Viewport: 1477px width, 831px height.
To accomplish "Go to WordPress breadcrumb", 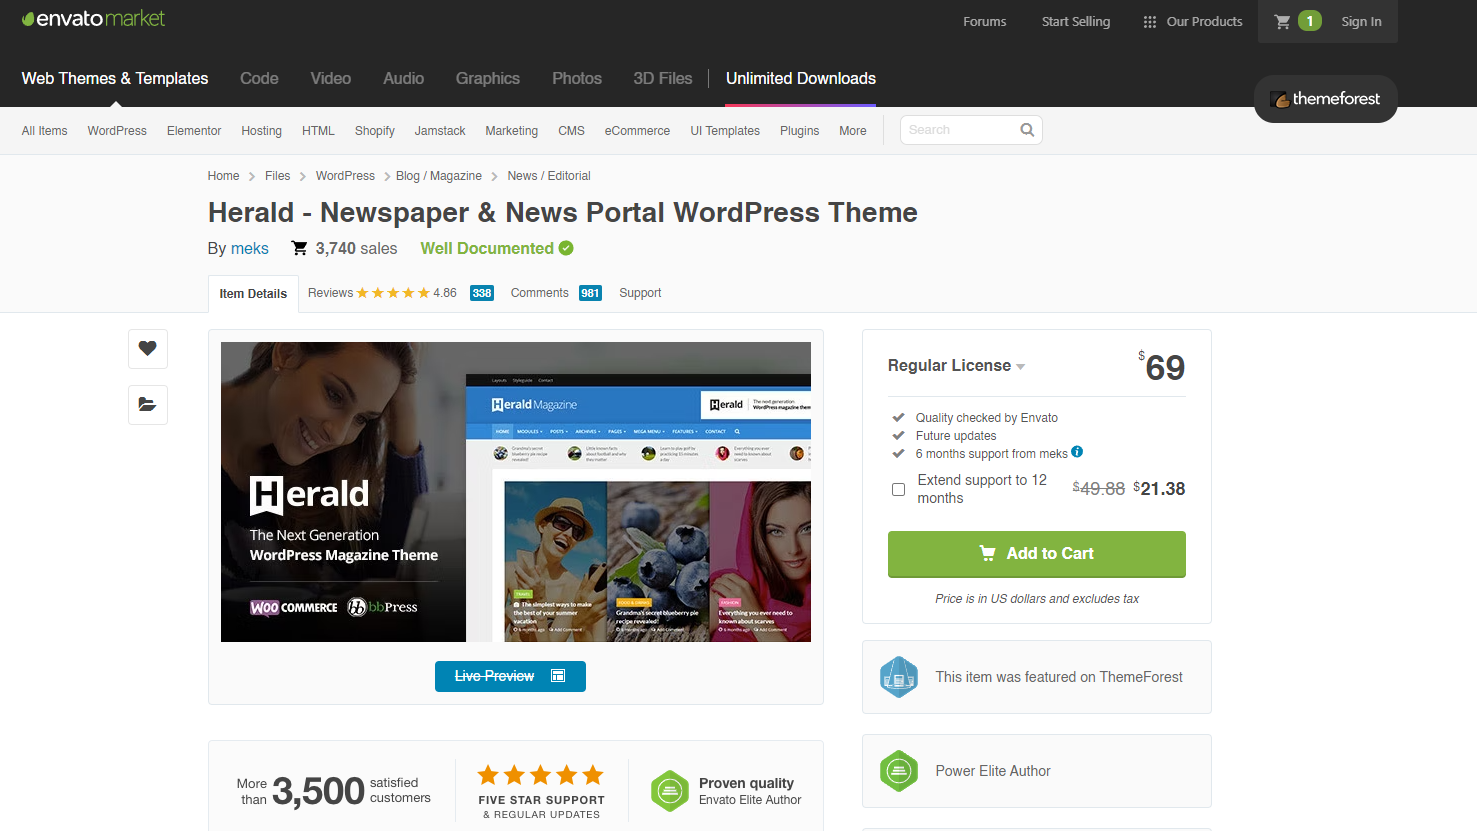I will 345,176.
